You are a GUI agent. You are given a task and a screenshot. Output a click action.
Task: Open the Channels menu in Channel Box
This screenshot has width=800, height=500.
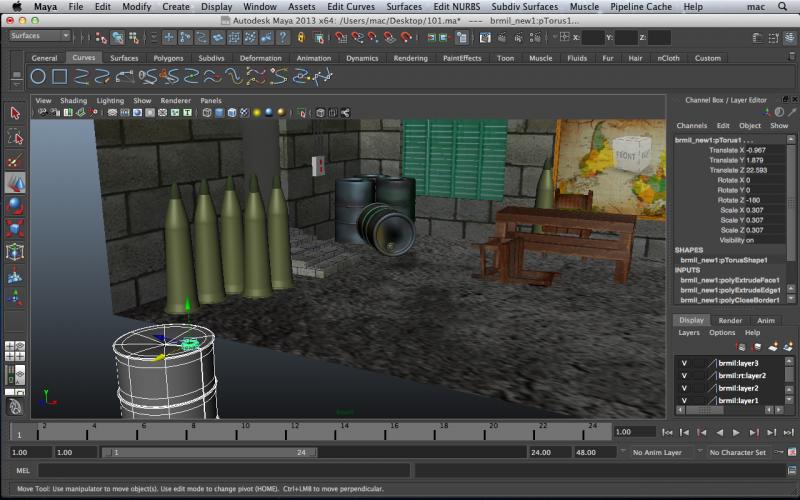(x=691, y=126)
